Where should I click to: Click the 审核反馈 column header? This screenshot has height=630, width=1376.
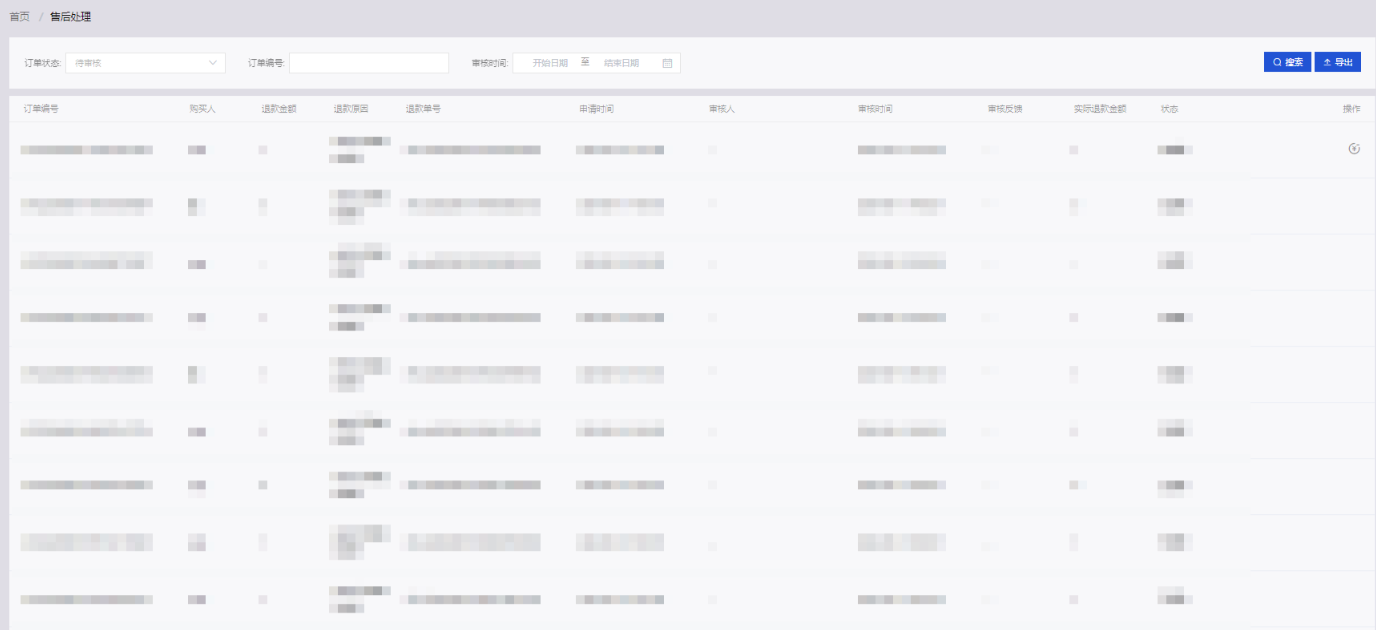(x=1005, y=109)
